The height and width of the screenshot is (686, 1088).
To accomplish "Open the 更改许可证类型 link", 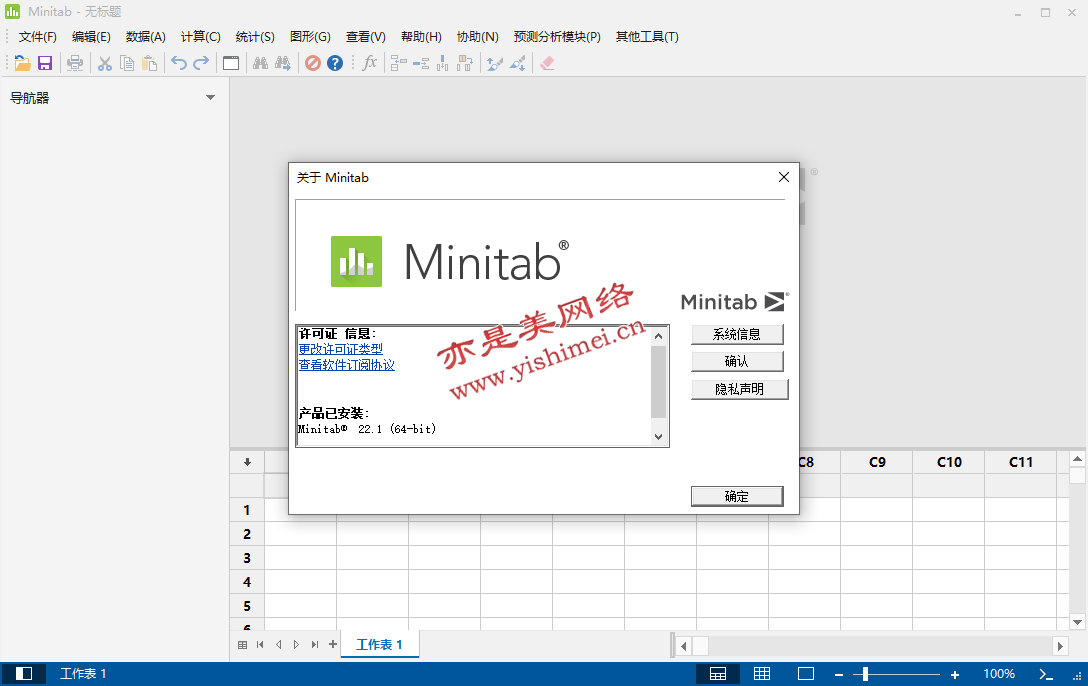I will click(x=341, y=349).
